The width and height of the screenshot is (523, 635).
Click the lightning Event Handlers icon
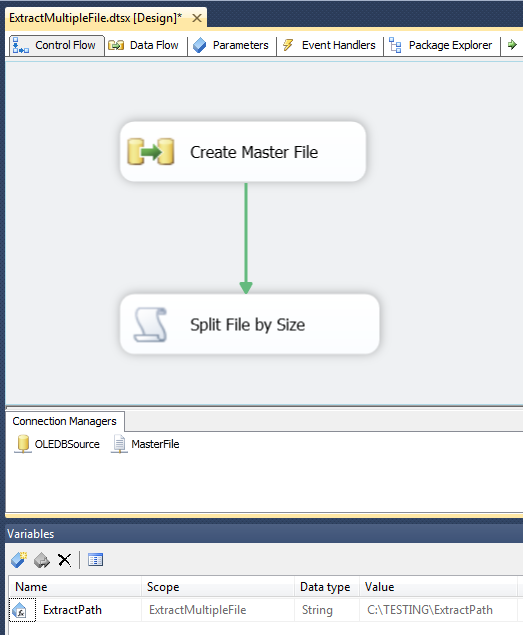click(x=288, y=45)
